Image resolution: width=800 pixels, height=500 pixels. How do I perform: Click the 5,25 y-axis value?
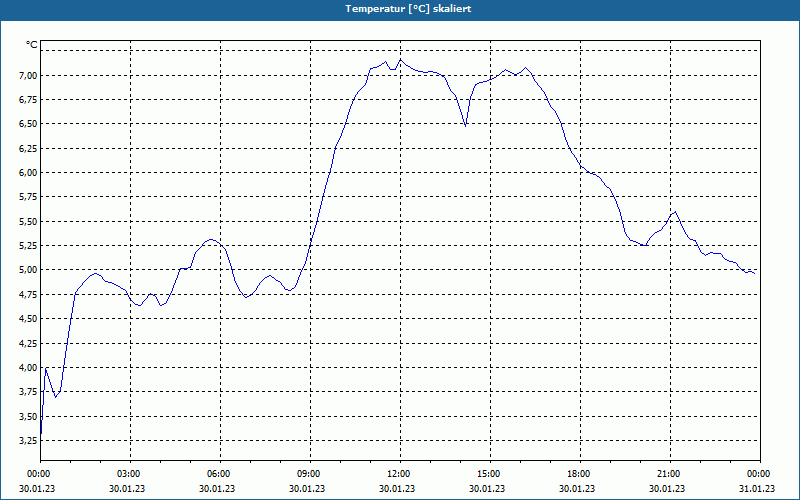pos(28,245)
